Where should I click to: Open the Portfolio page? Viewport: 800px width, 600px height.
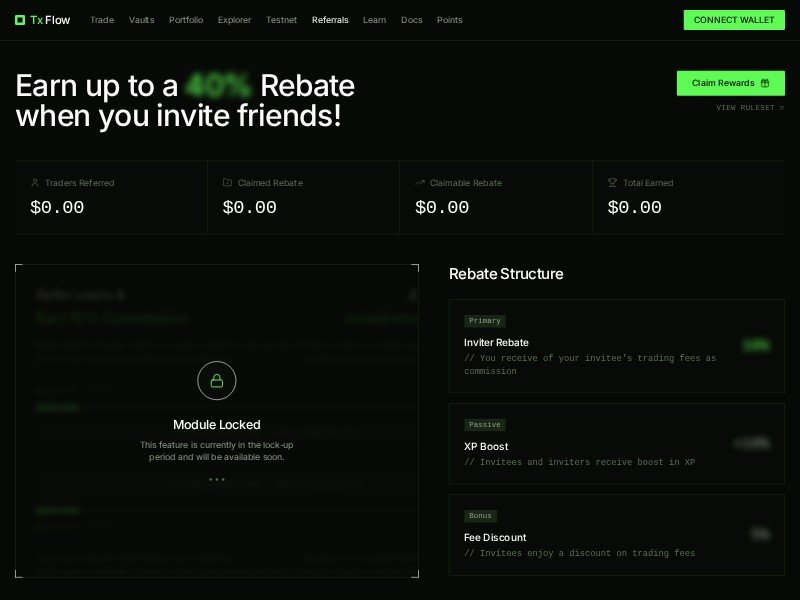[x=186, y=20]
